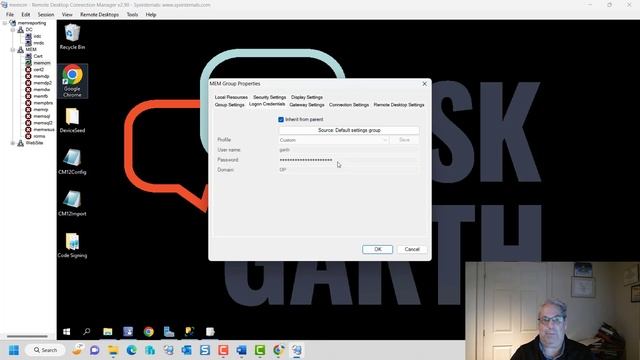The height and width of the screenshot is (360, 640).
Task: Click the Source: Default settings group button
Action: 349,130
